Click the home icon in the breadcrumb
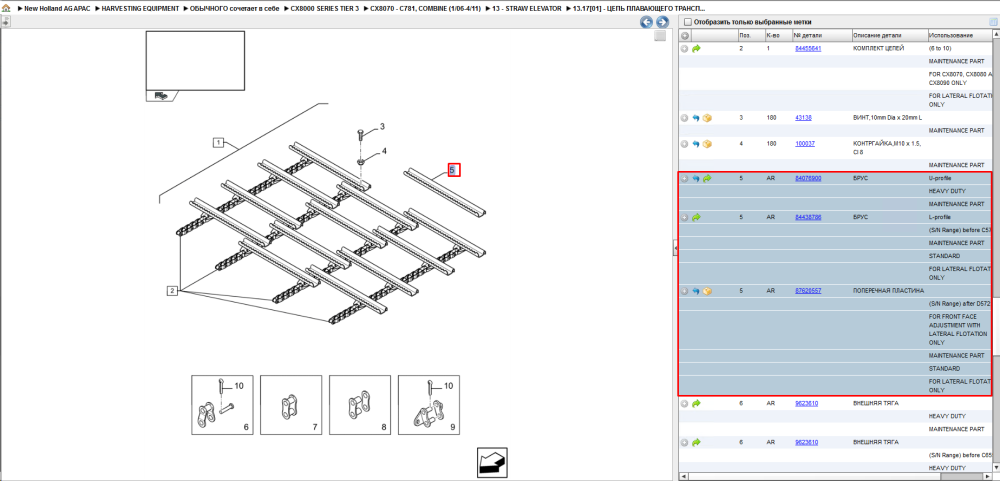Screen dimensions: 1000x481 coord(6,9)
